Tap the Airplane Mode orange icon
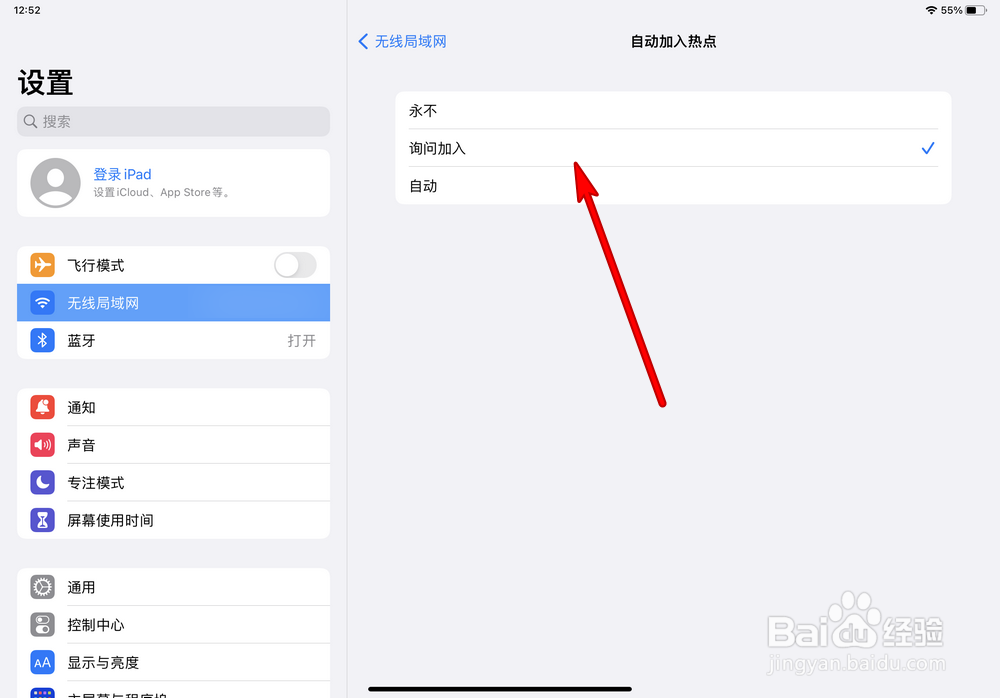Image resolution: width=1000 pixels, height=698 pixels. [x=42, y=265]
